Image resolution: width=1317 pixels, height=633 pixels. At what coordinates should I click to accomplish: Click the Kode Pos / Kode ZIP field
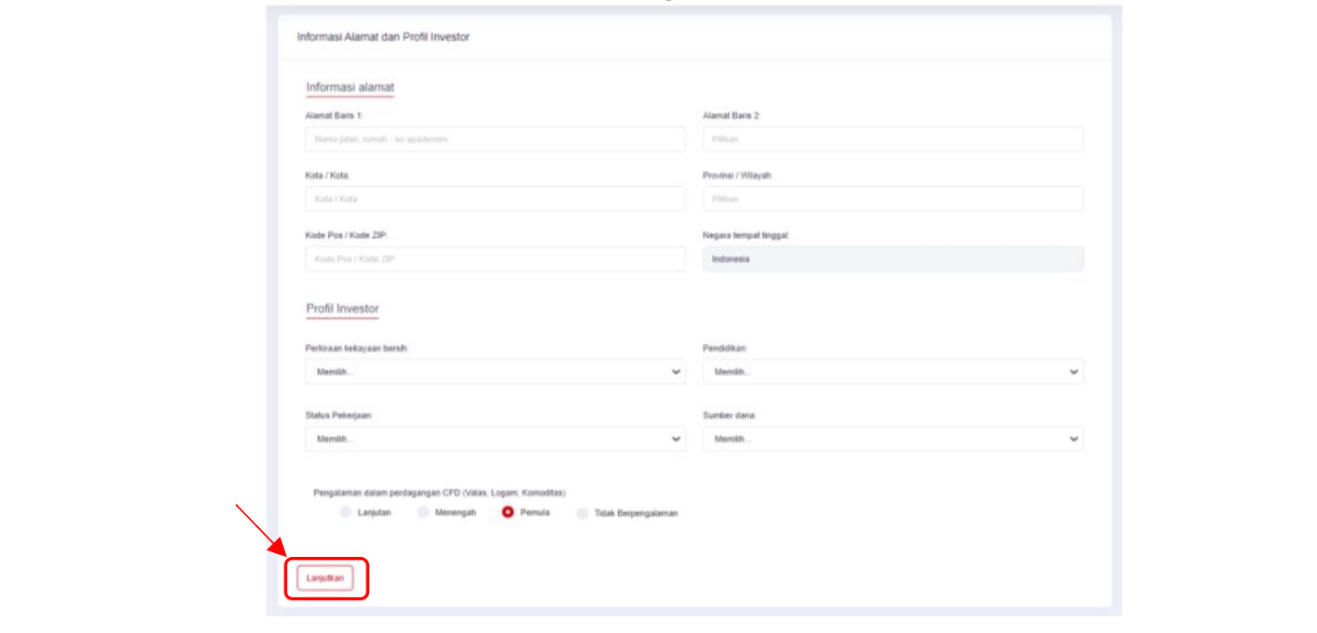click(x=495, y=259)
